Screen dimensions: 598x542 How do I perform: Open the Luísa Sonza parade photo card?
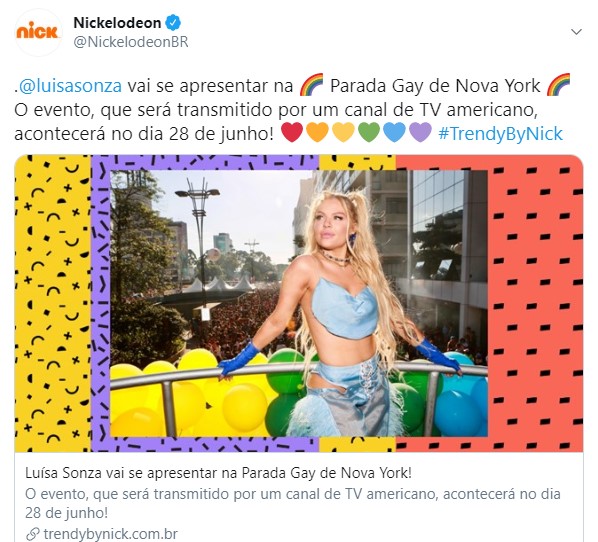pyautogui.click(x=299, y=303)
